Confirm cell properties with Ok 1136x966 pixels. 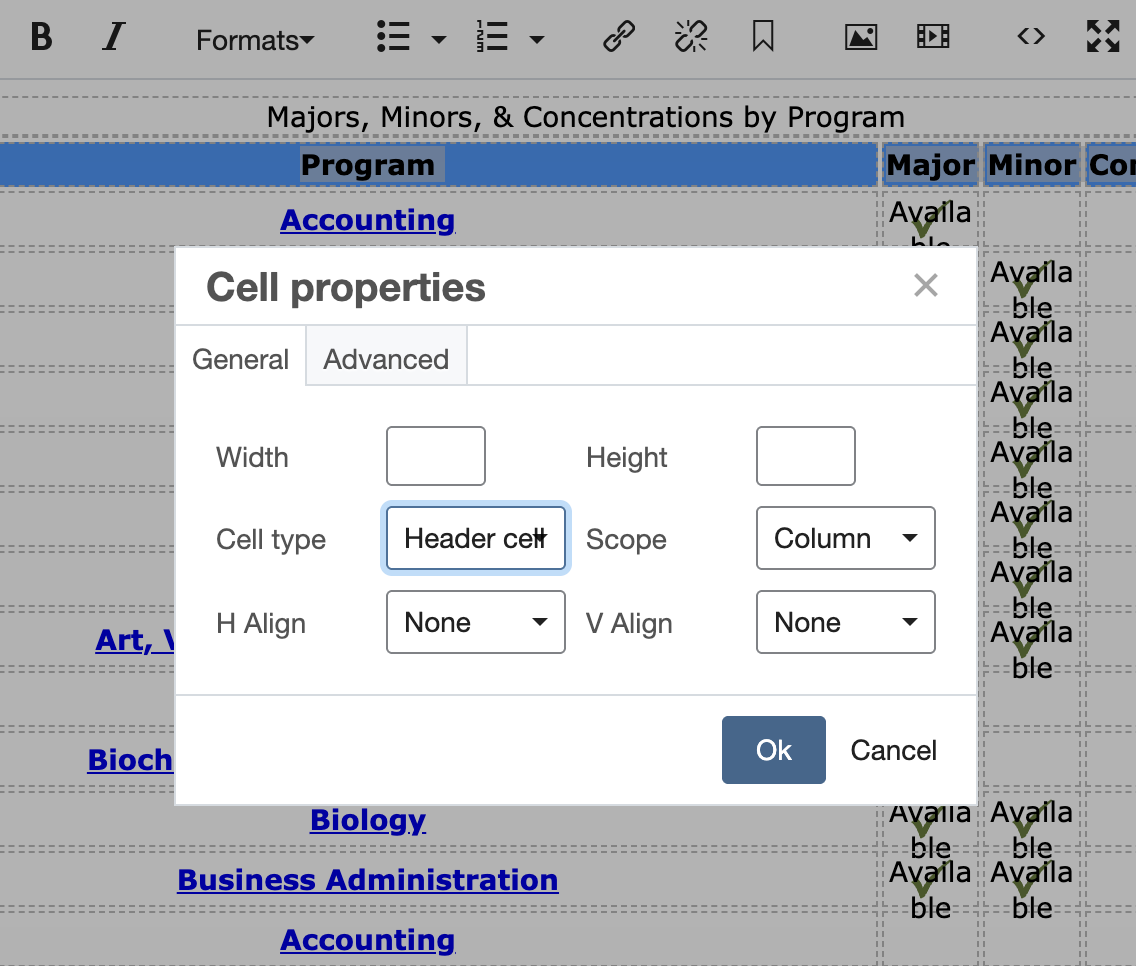[773, 750]
